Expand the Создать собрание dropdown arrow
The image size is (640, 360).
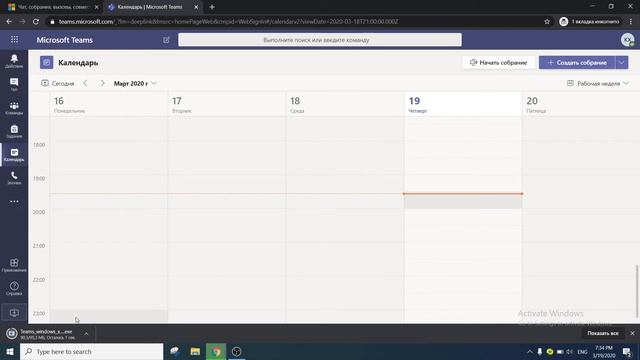tap(622, 62)
